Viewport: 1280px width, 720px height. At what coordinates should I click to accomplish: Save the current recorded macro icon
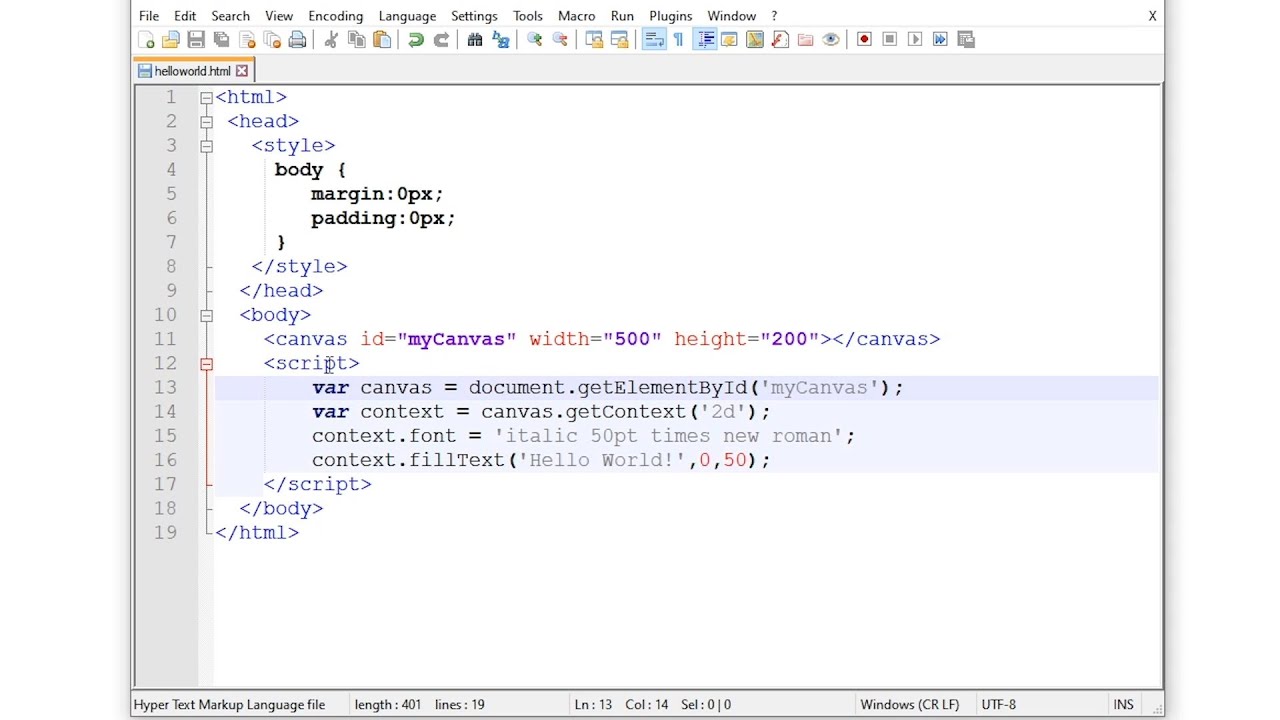(966, 39)
